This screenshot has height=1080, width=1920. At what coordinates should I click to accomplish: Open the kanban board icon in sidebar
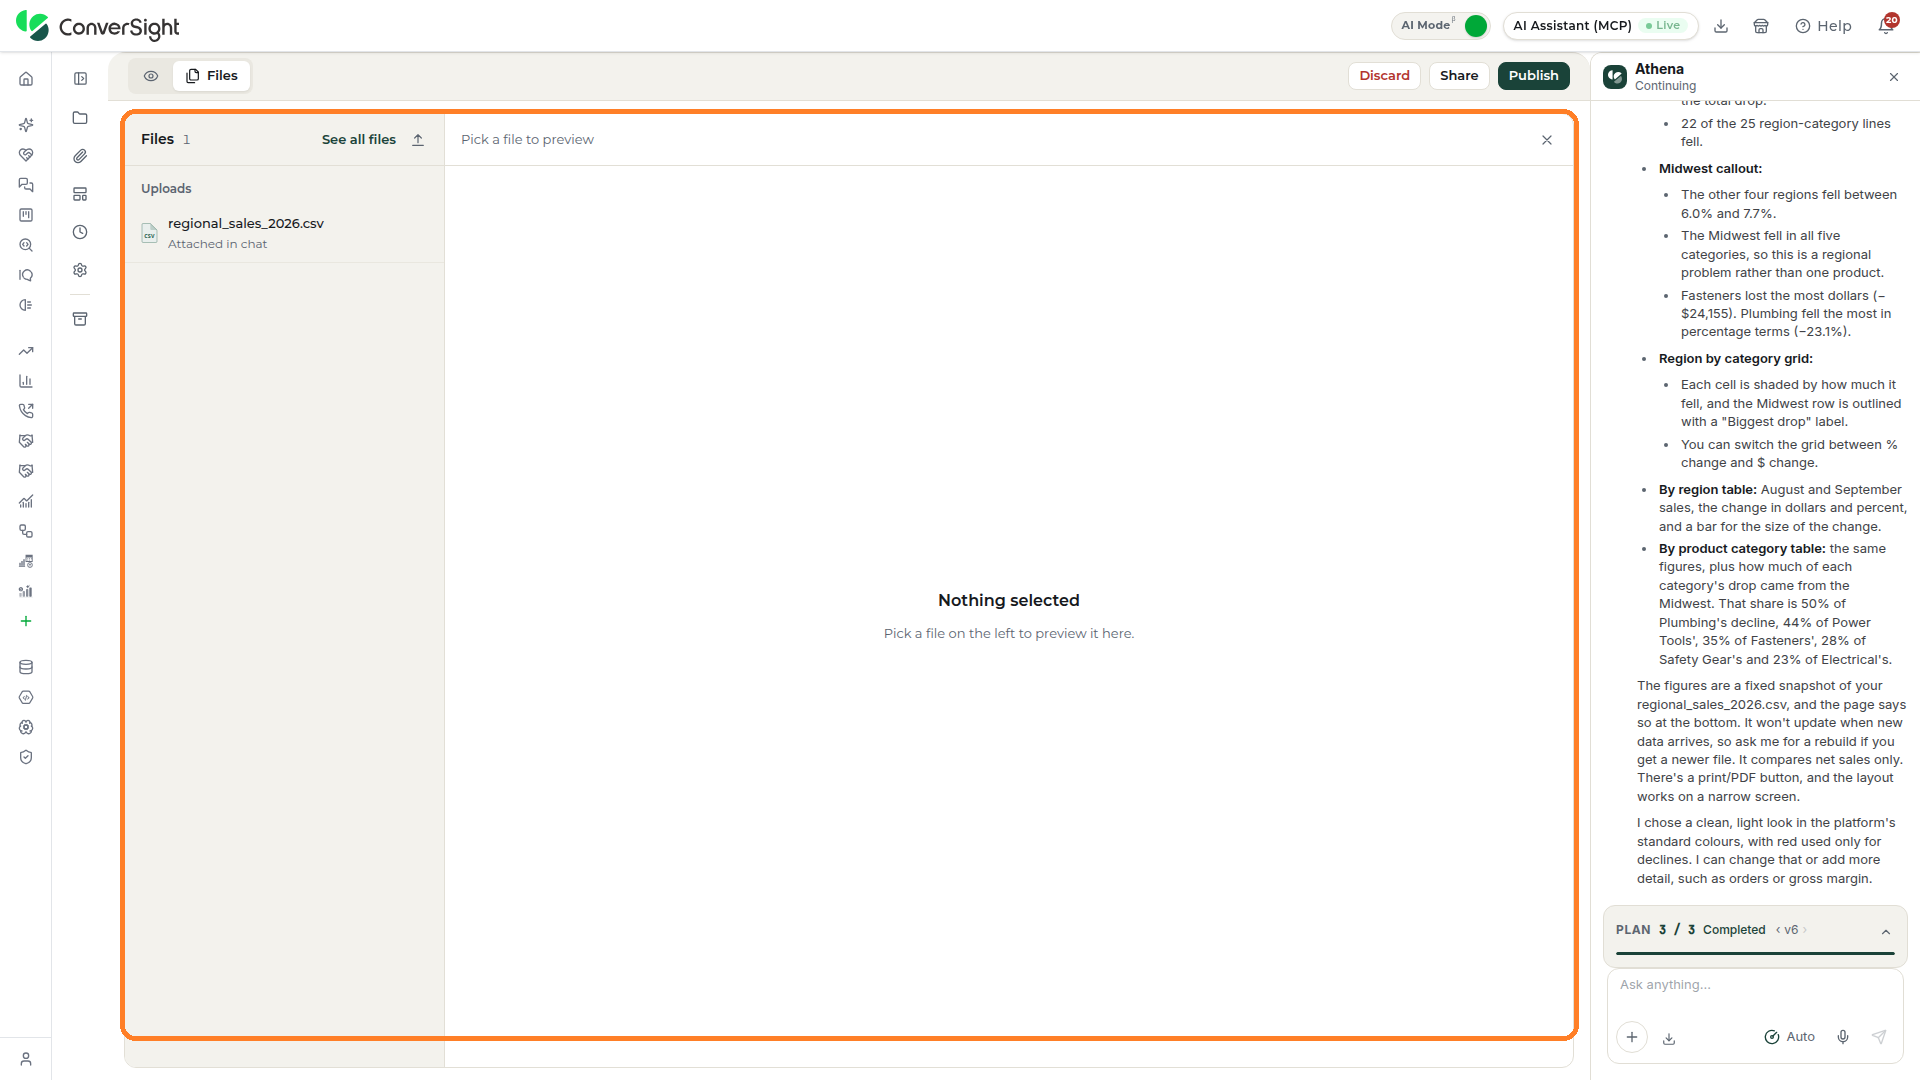[x=26, y=215]
